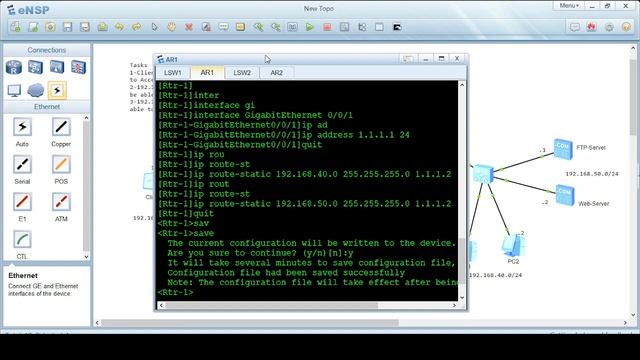Image resolution: width=640 pixels, height=360 pixels.
Task: Click the Web-Server device in topology
Action: pyautogui.click(x=565, y=195)
